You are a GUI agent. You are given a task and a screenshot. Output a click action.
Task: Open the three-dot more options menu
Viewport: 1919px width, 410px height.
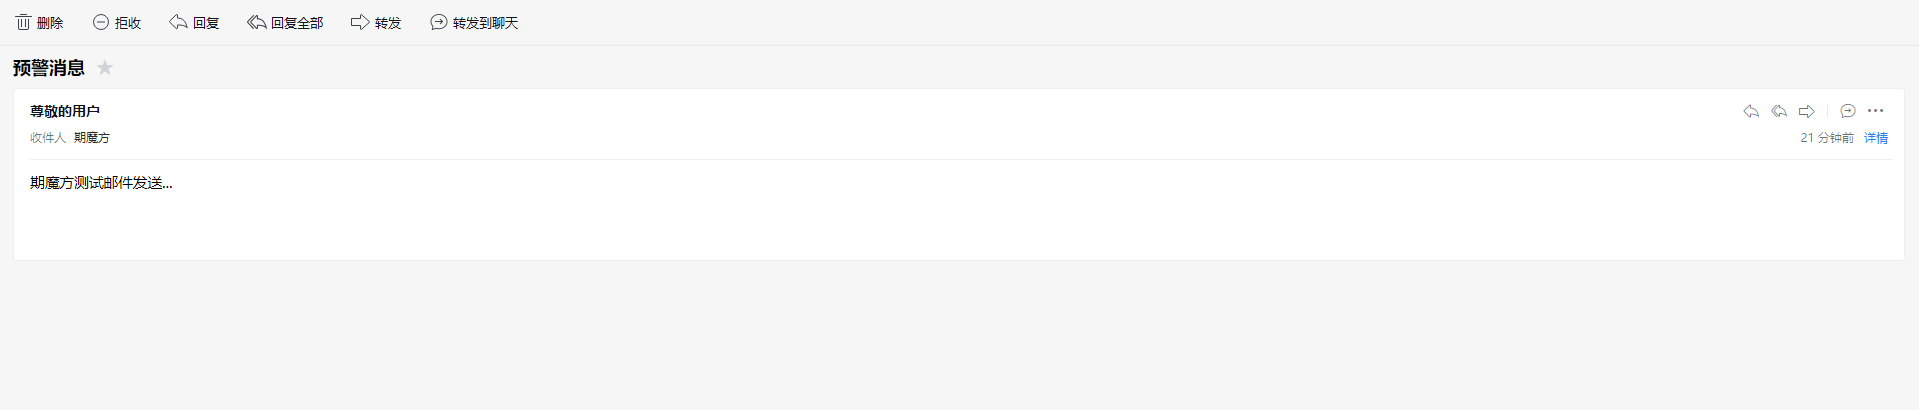pyautogui.click(x=1876, y=111)
